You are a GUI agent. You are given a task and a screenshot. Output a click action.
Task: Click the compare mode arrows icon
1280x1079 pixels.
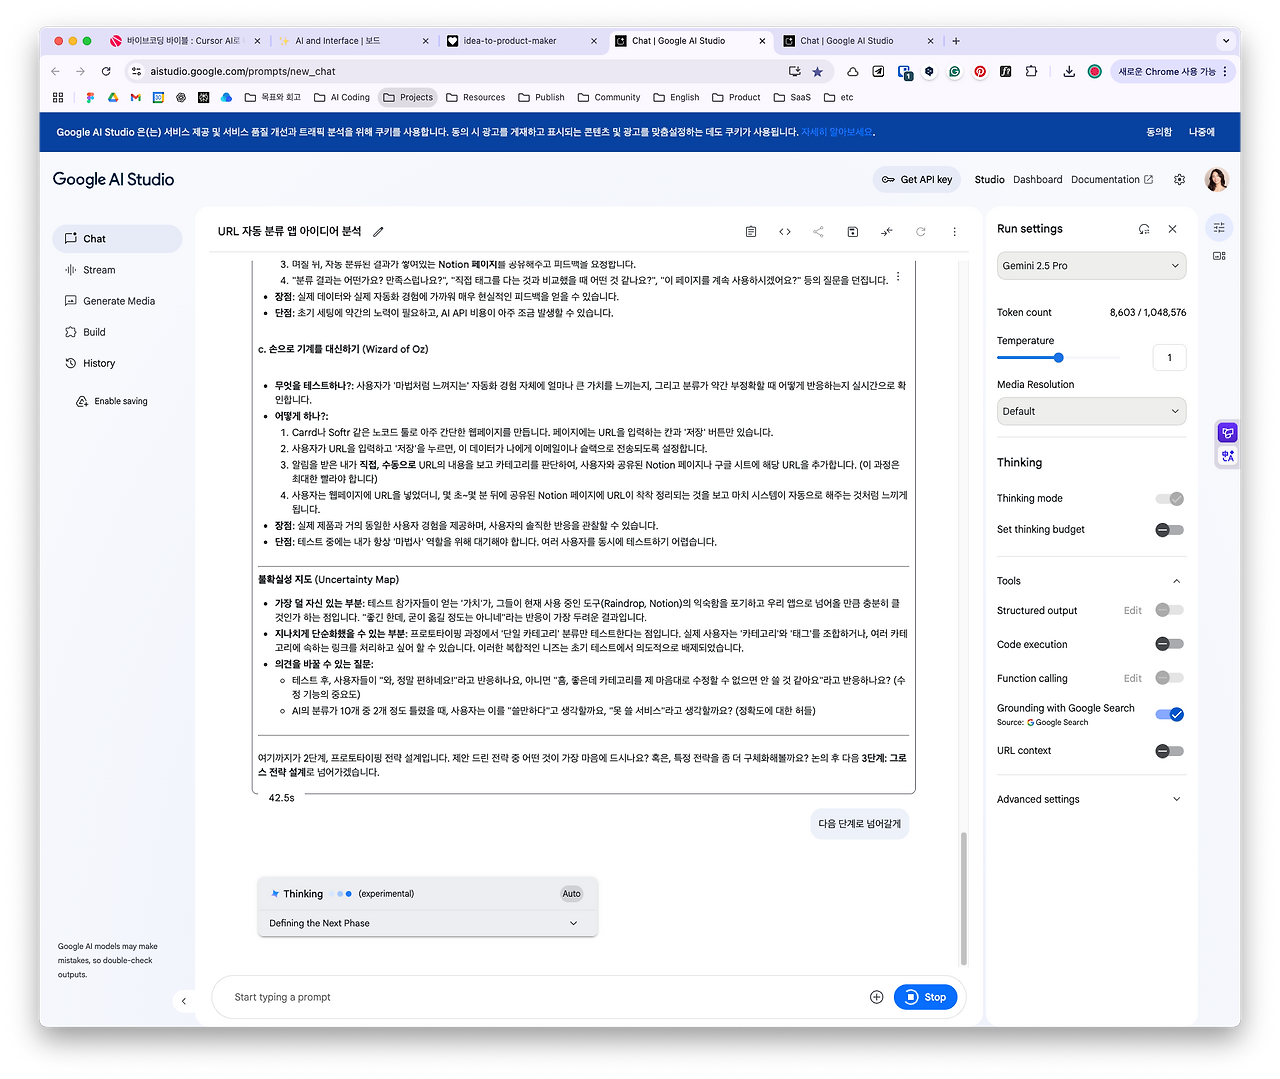coord(887,232)
